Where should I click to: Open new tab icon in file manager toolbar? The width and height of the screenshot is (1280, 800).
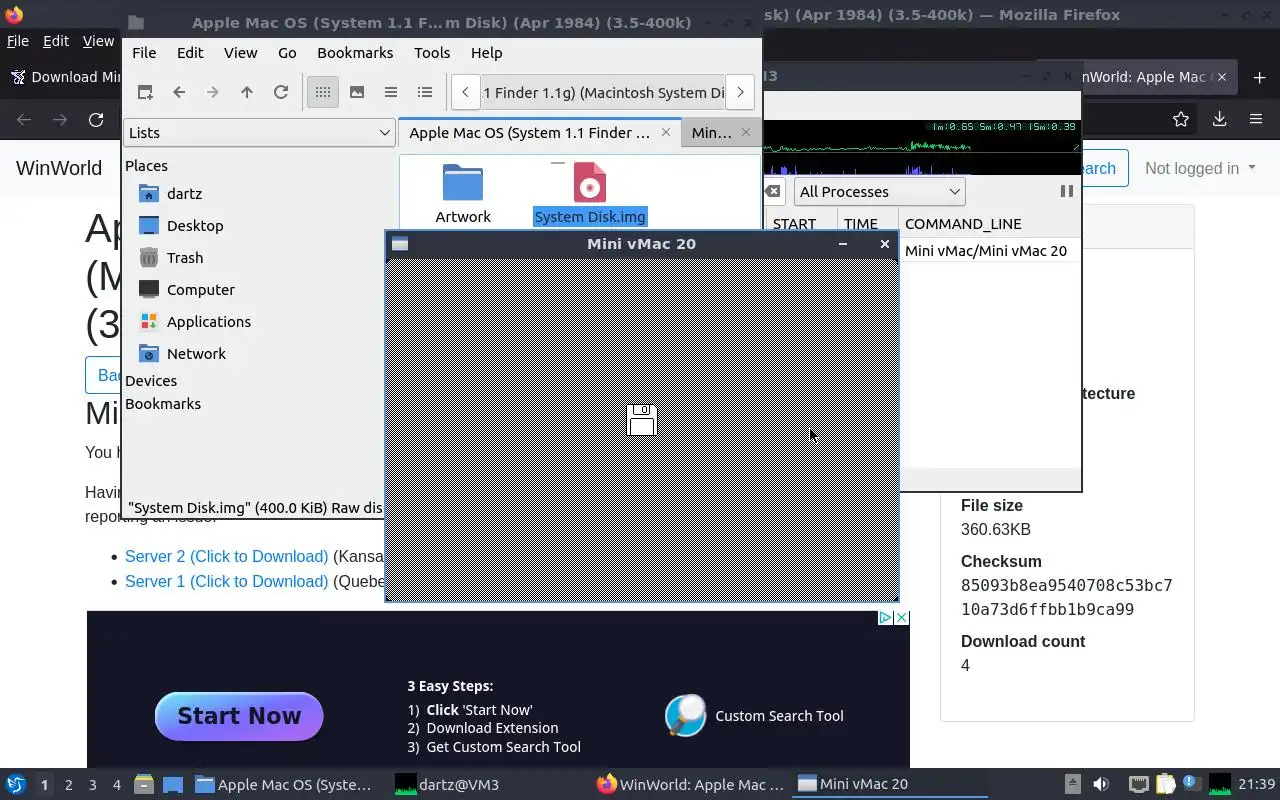pyautogui.click(x=145, y=92)
